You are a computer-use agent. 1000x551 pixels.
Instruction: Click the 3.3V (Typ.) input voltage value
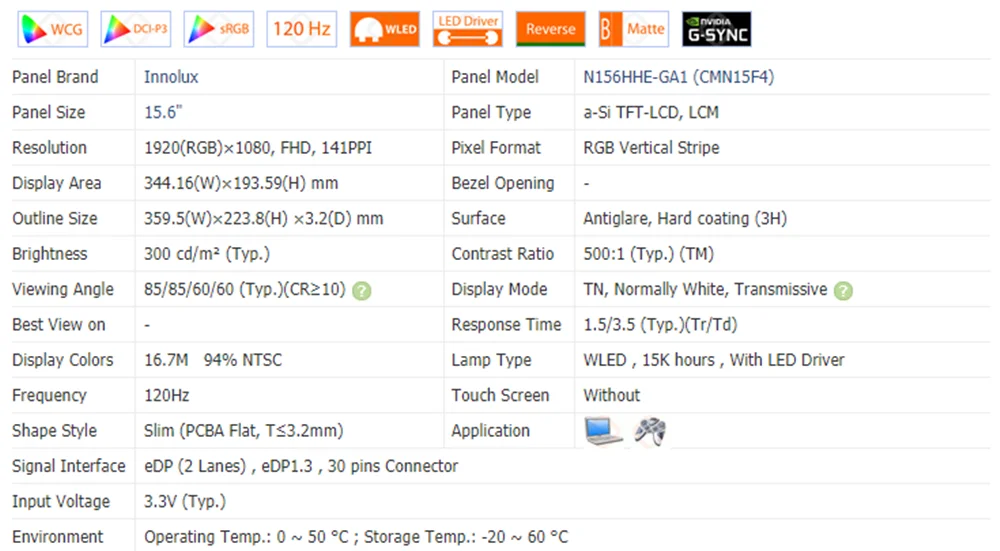pos(185,502)
